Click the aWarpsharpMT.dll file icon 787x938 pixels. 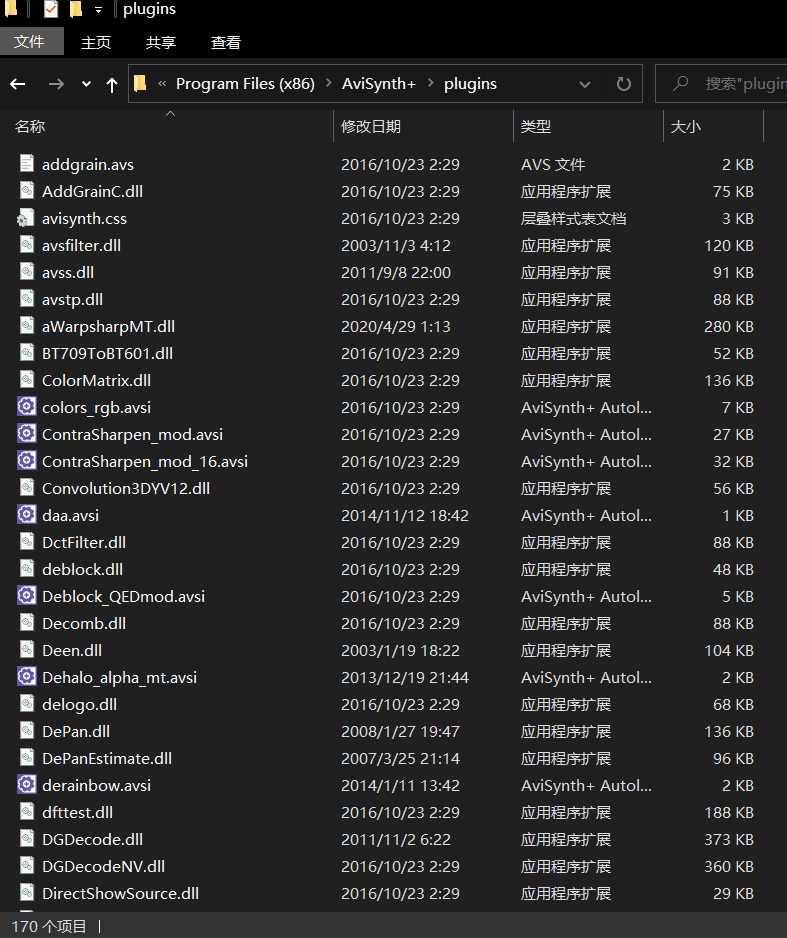click(x=26, y=326)
